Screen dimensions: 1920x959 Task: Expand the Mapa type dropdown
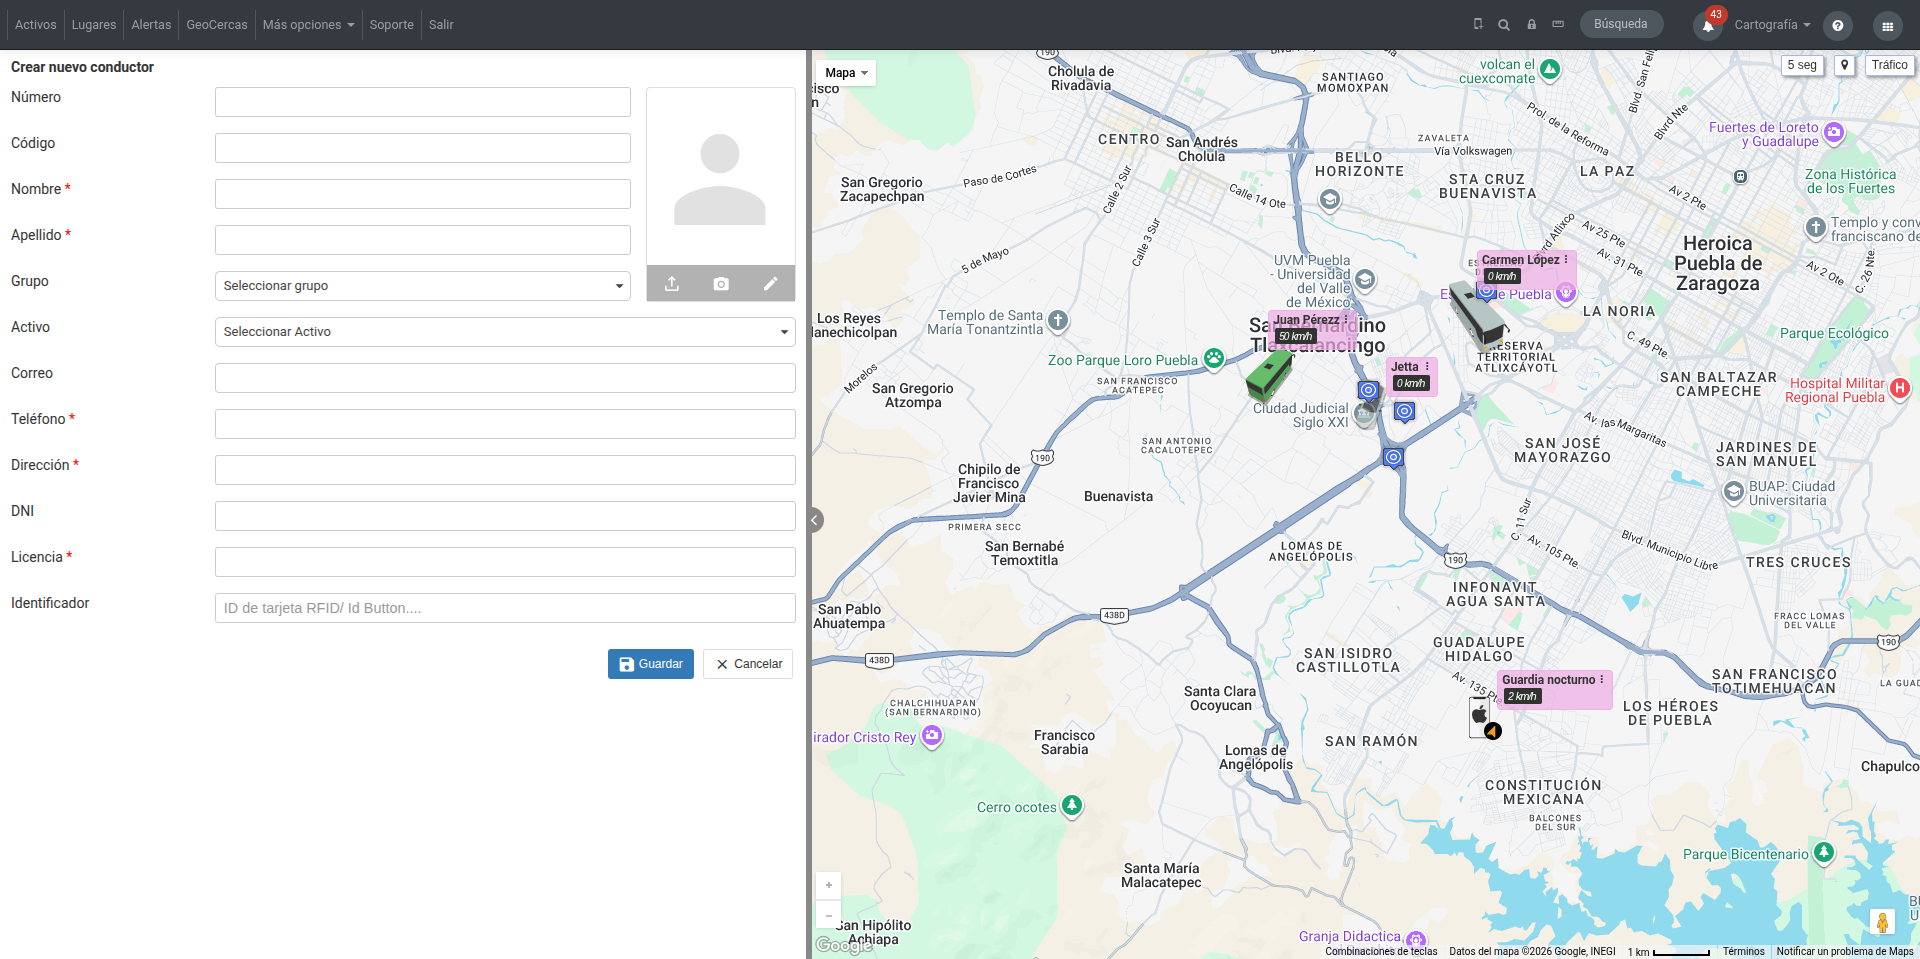click(x=846, y=73)
